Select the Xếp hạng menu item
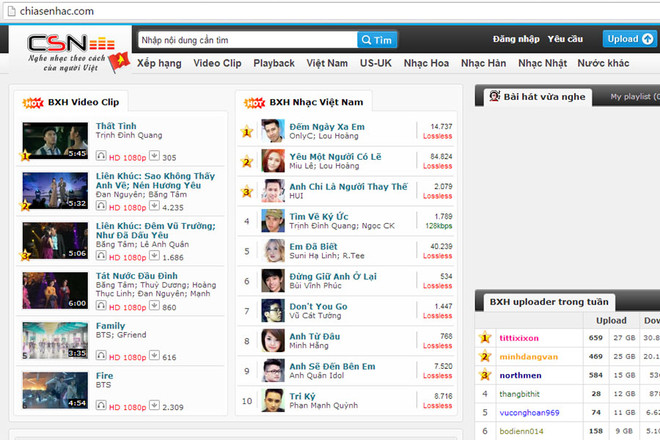The image size is (660, 440). (x=160, y=63)
